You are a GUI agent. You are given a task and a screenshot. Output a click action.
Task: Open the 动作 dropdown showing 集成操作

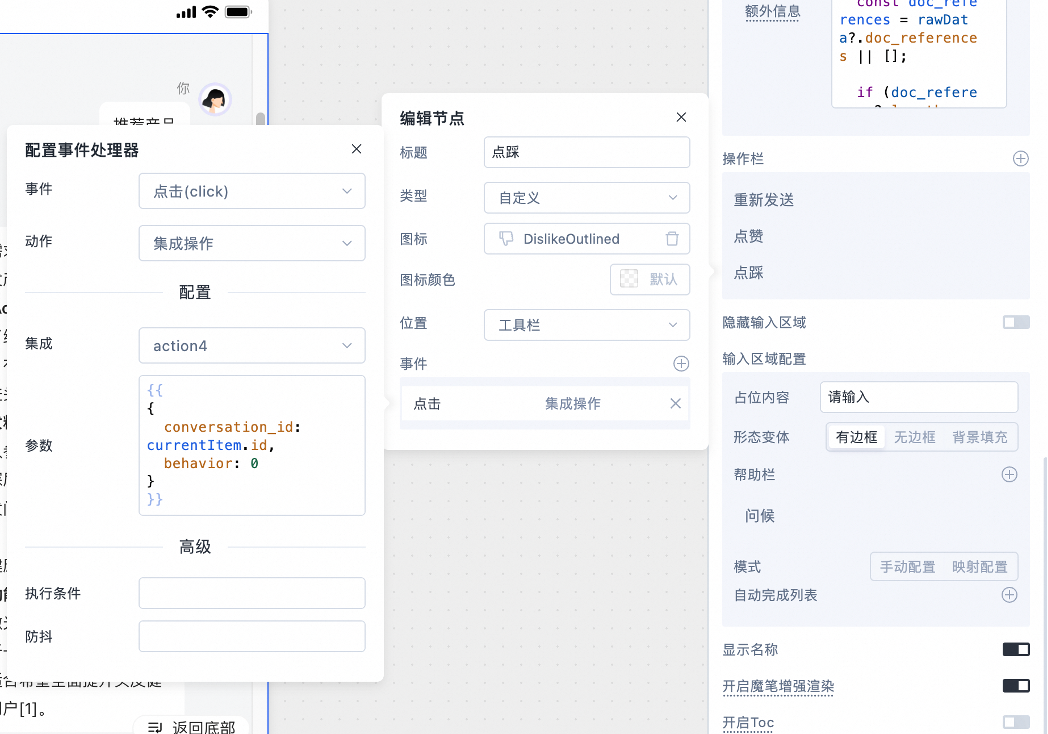(x=252, y=243)
